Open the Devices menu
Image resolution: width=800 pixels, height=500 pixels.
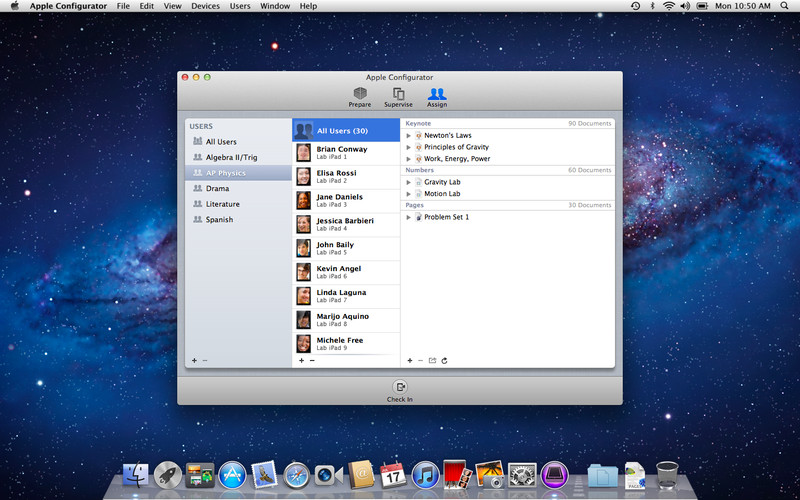coord(205,6)
